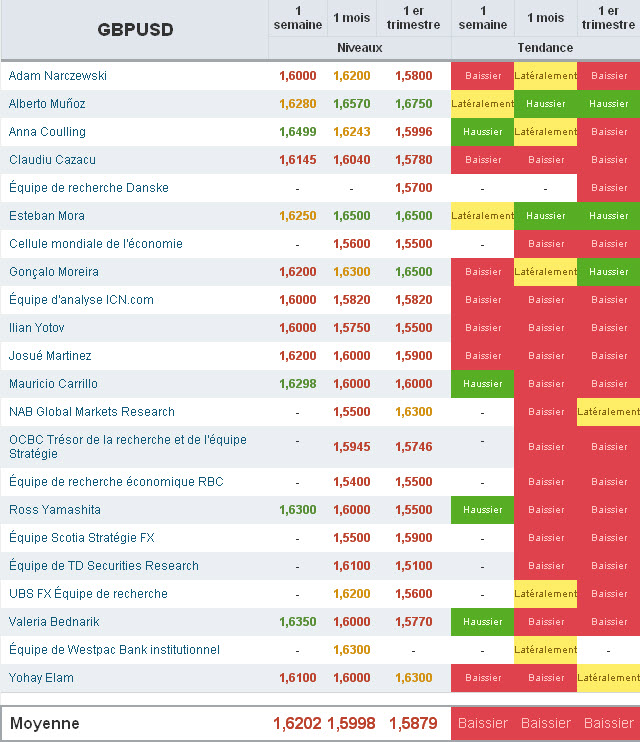The image size is (640, 742).
Task: Click Esteban Mora's 1,6250 weekly level
Action: coord(298,216)
